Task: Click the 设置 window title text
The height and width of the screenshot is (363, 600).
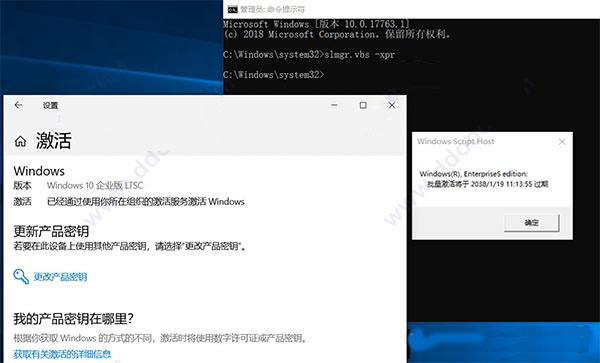Action: coord(51,106)
